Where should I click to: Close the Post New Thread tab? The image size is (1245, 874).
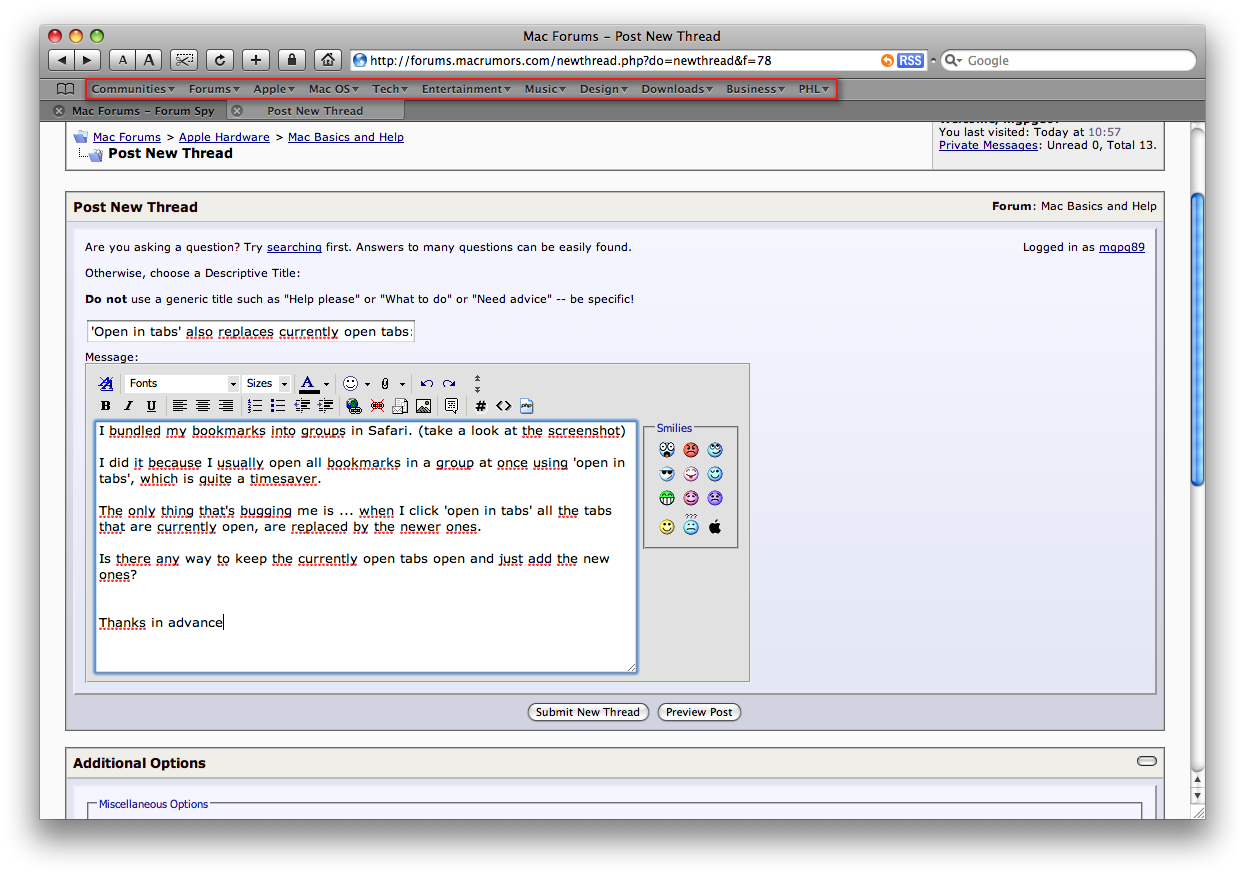coord(237,111)
